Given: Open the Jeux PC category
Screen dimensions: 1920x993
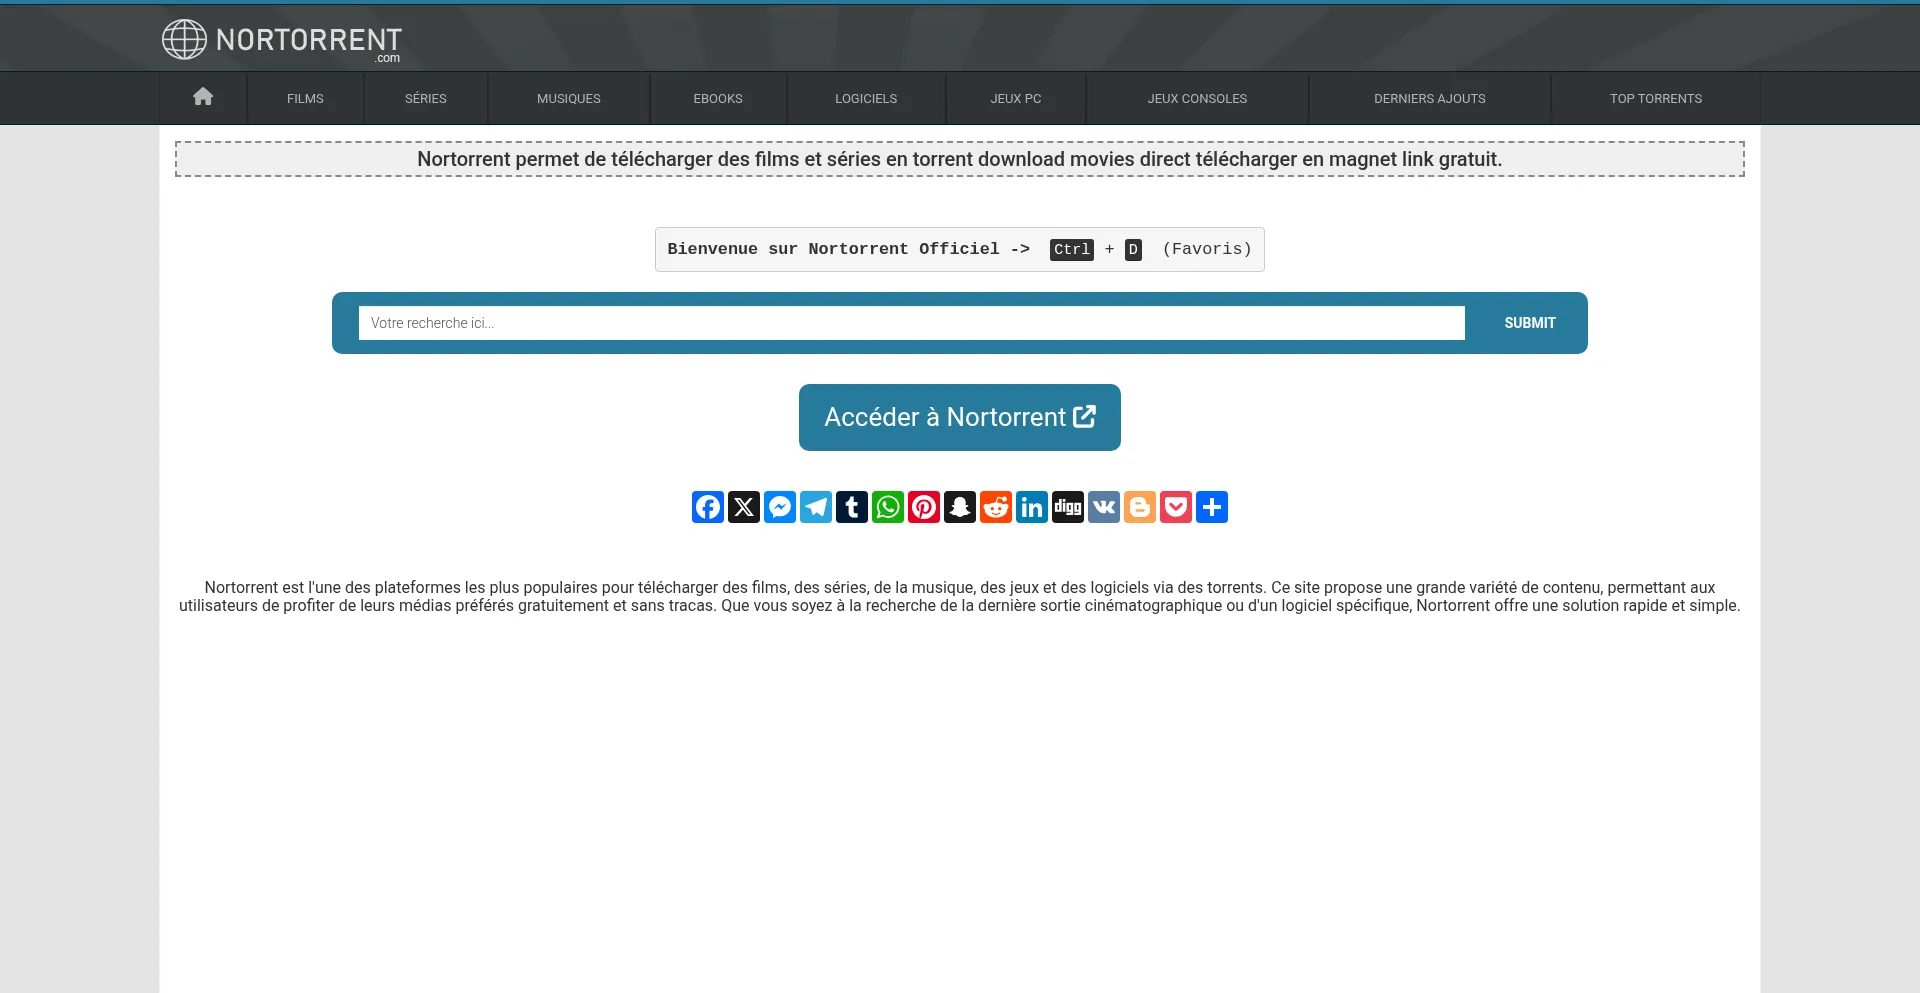Looking at the screenshot, I should click(1016, 98).
